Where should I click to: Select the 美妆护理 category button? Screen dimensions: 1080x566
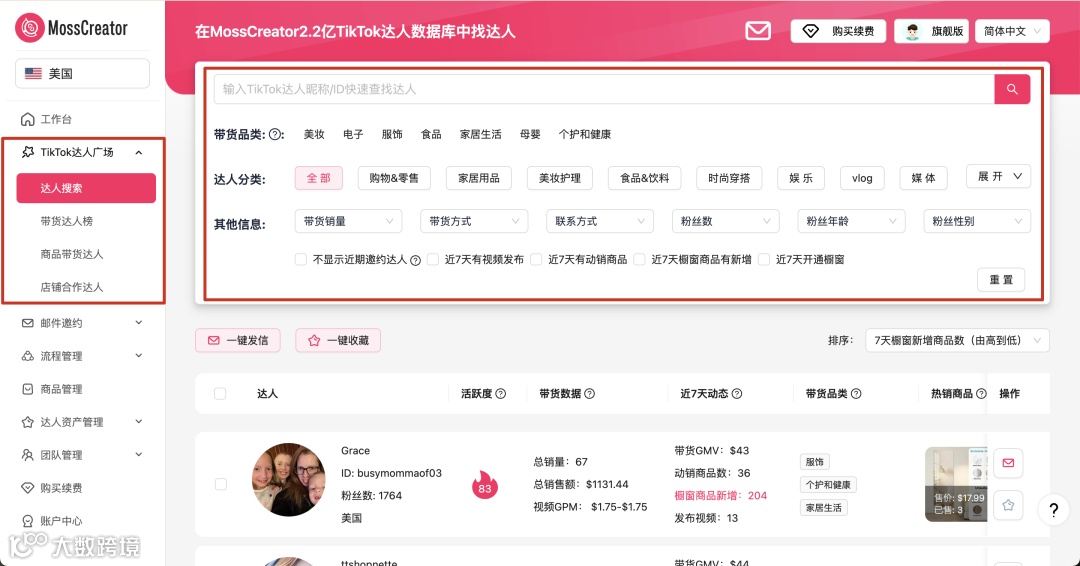[560, 178]
